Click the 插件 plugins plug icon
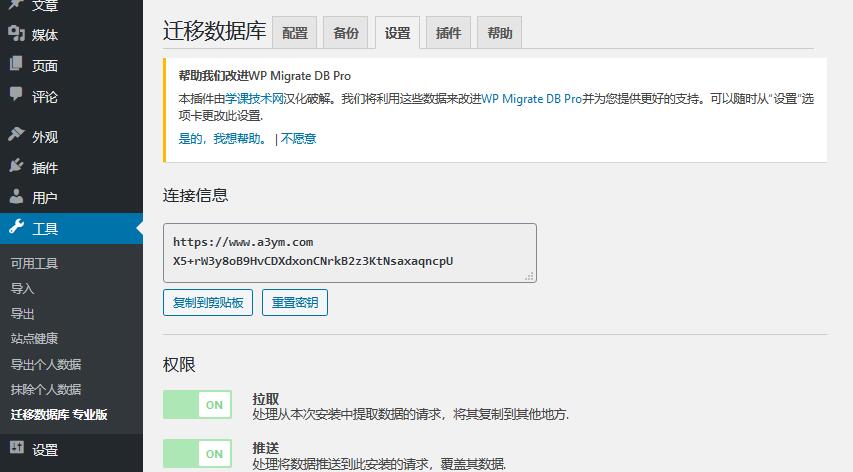853x472 pixels. [x=16, y=165]
